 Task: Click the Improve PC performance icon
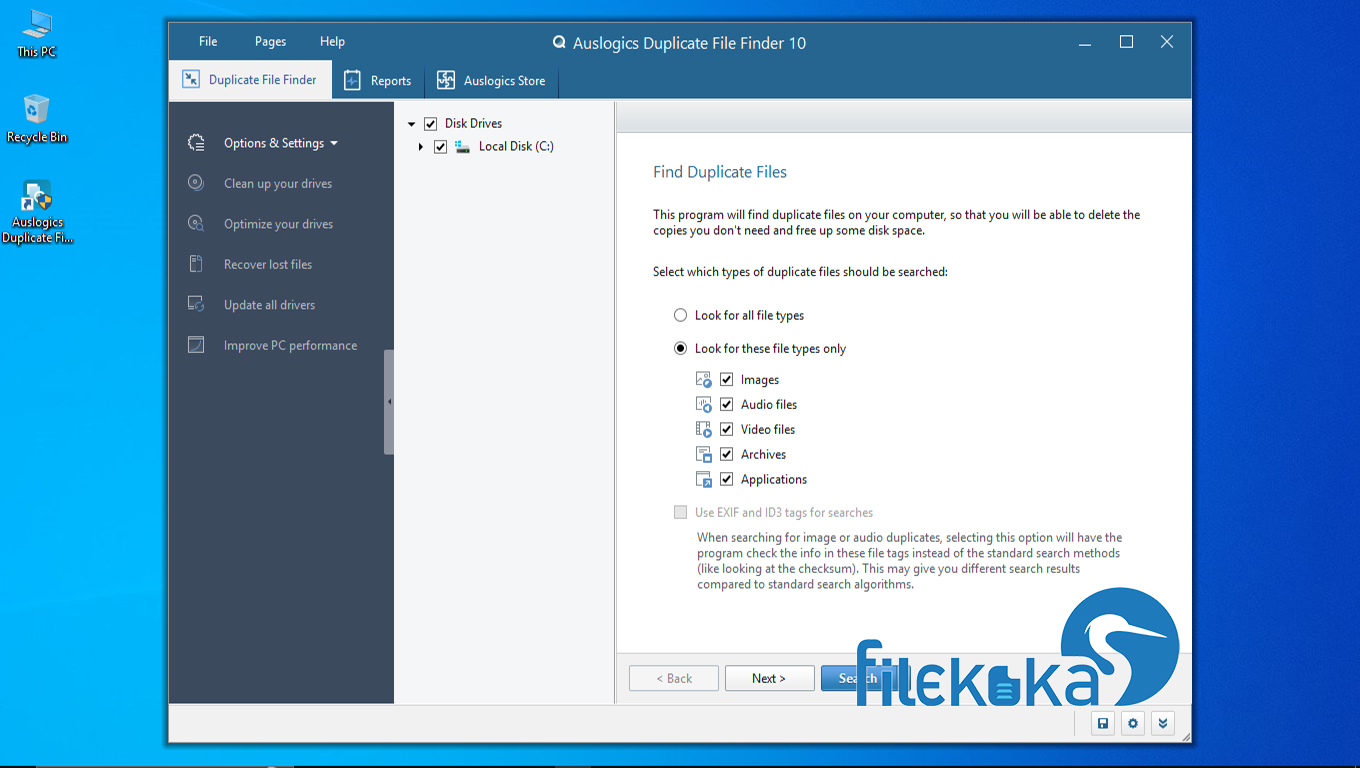tap(196, 345)
